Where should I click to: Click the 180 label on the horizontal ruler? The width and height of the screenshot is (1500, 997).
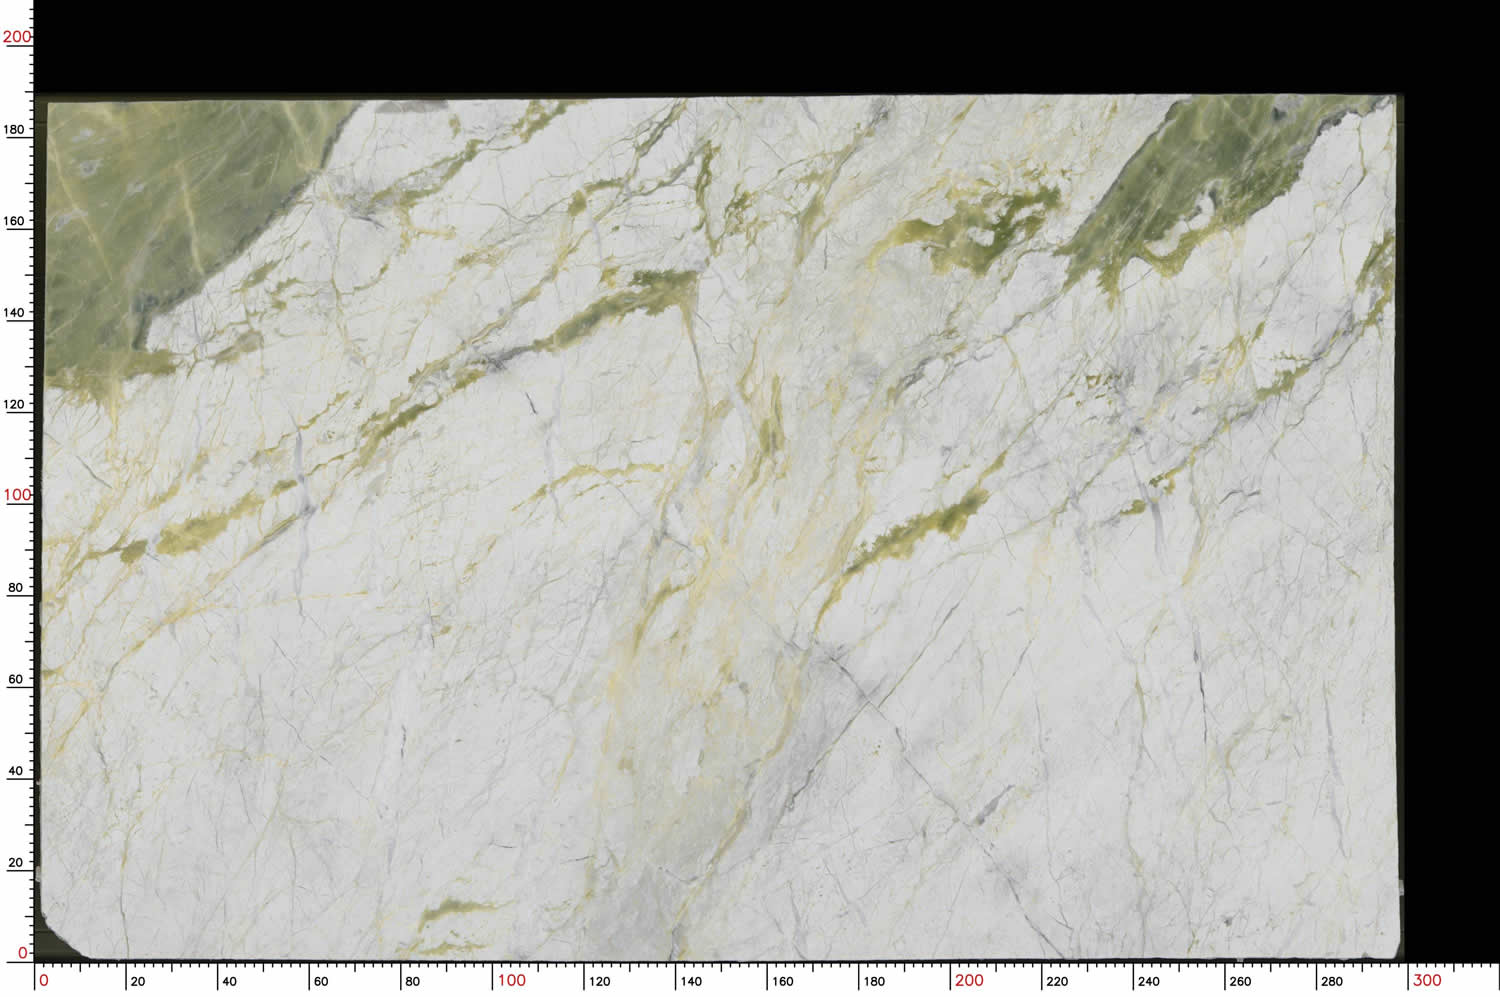tap(874, 981)
